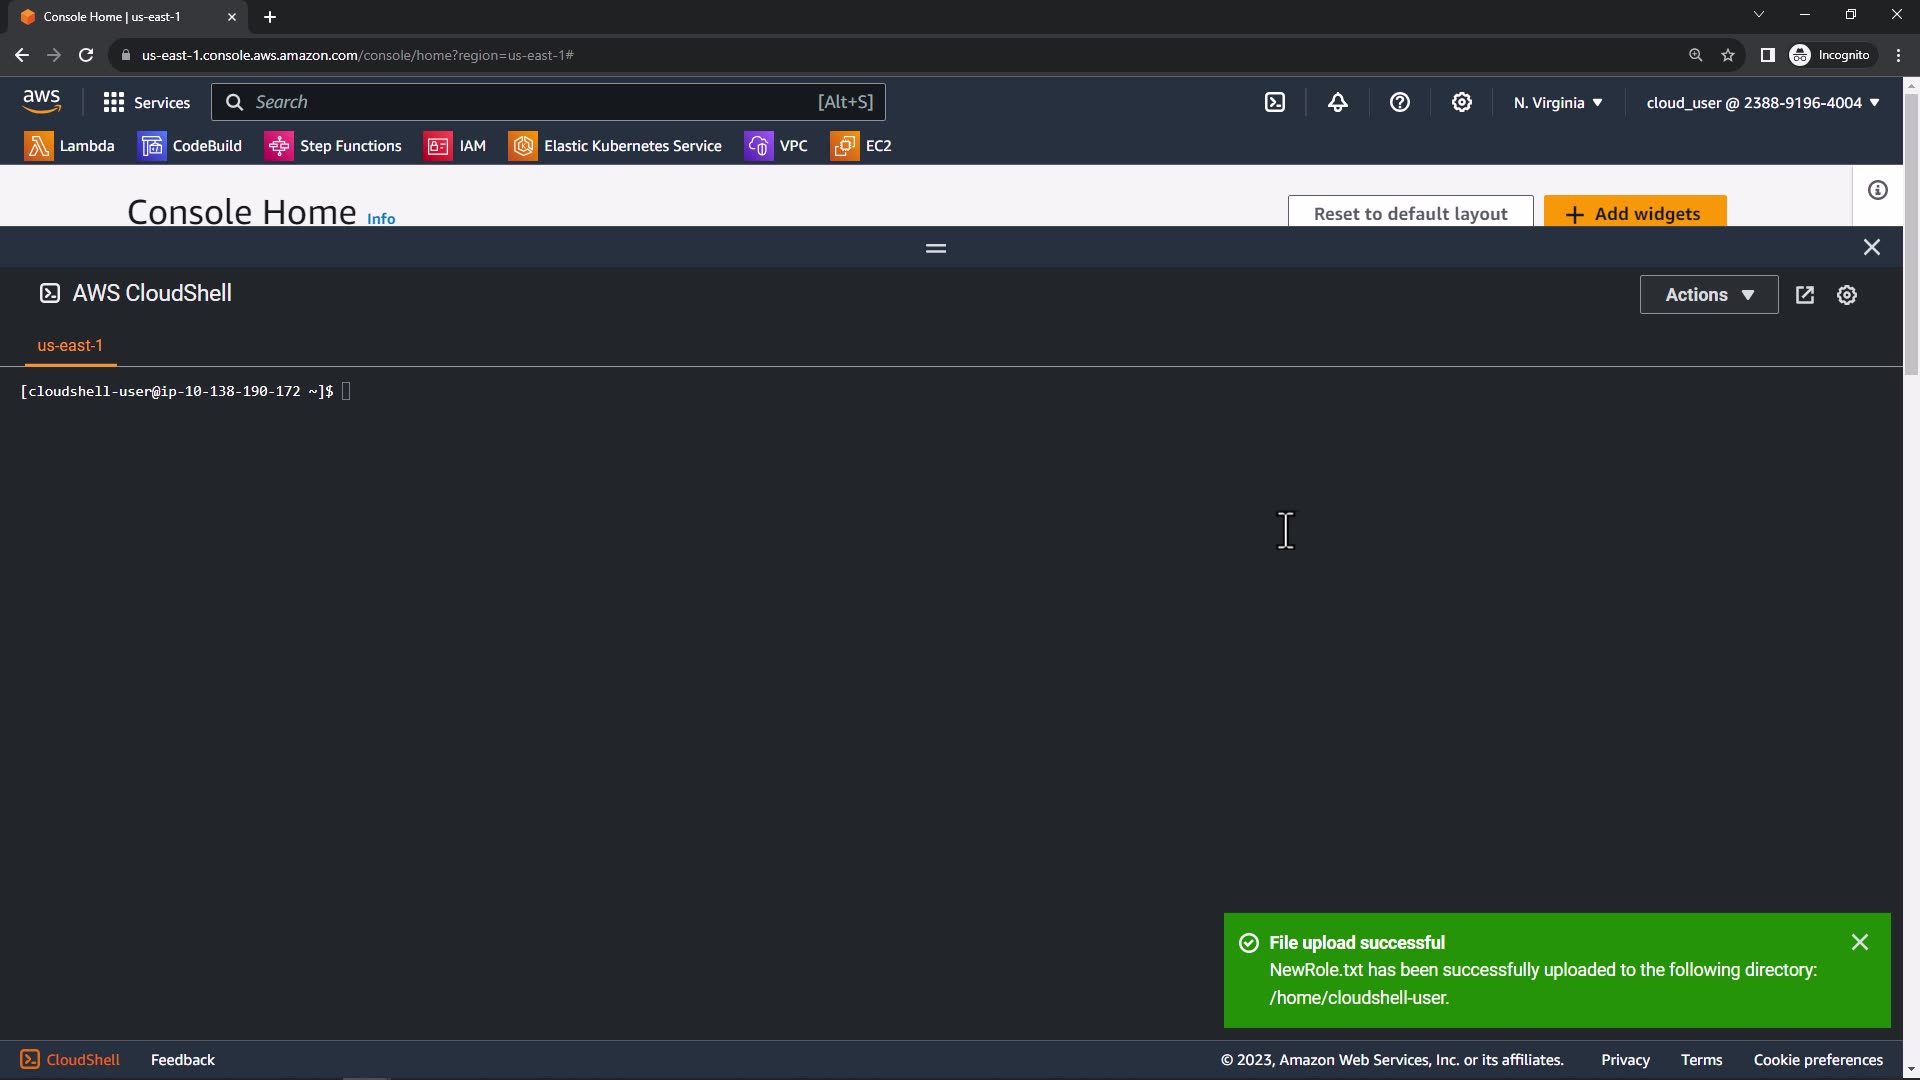Expand the cloud_user account dropdown
Screen dimensions: 1920x1080
(x=1763, y=102)
